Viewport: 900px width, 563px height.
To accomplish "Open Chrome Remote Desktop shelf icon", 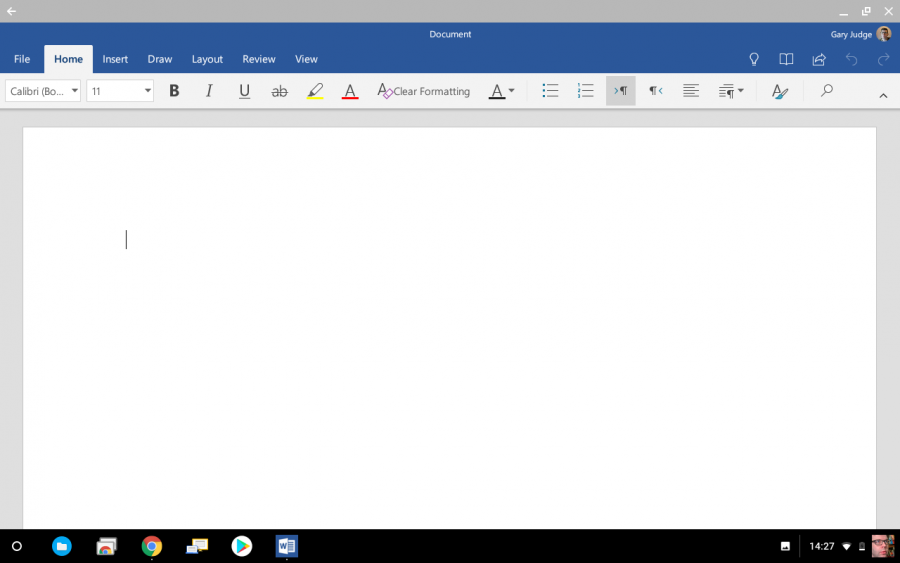I will tap(197, 546).
